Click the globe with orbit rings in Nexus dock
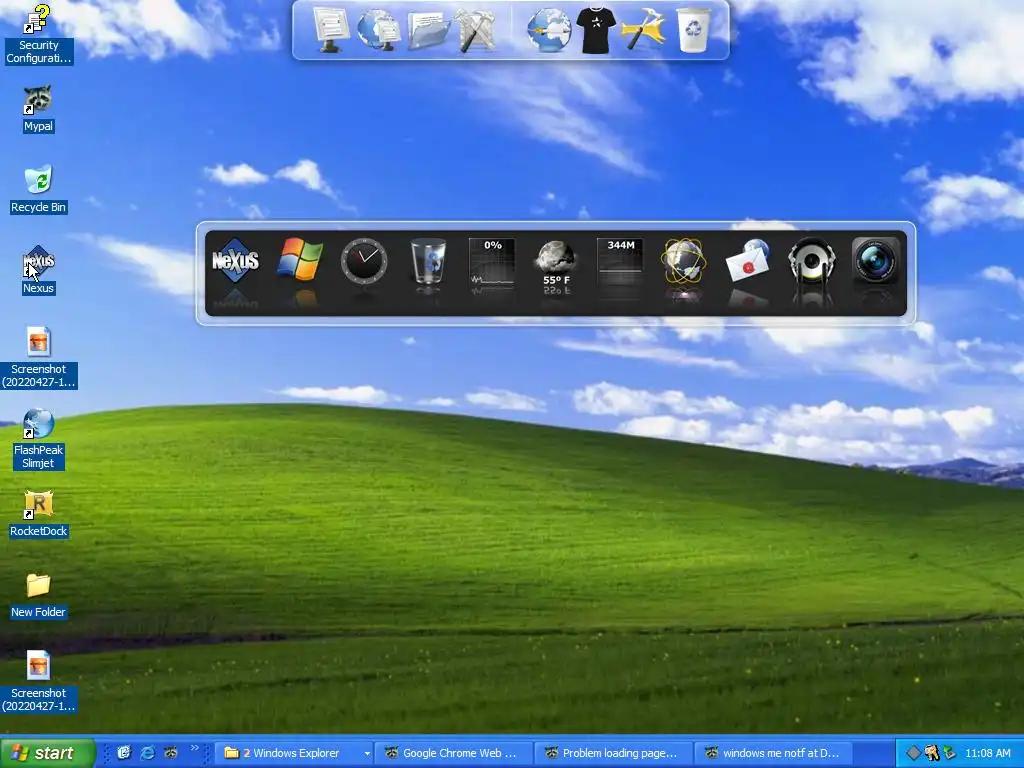Image resolution: width=1024 pixels, height=768 pixels. (x=683, y=261)
